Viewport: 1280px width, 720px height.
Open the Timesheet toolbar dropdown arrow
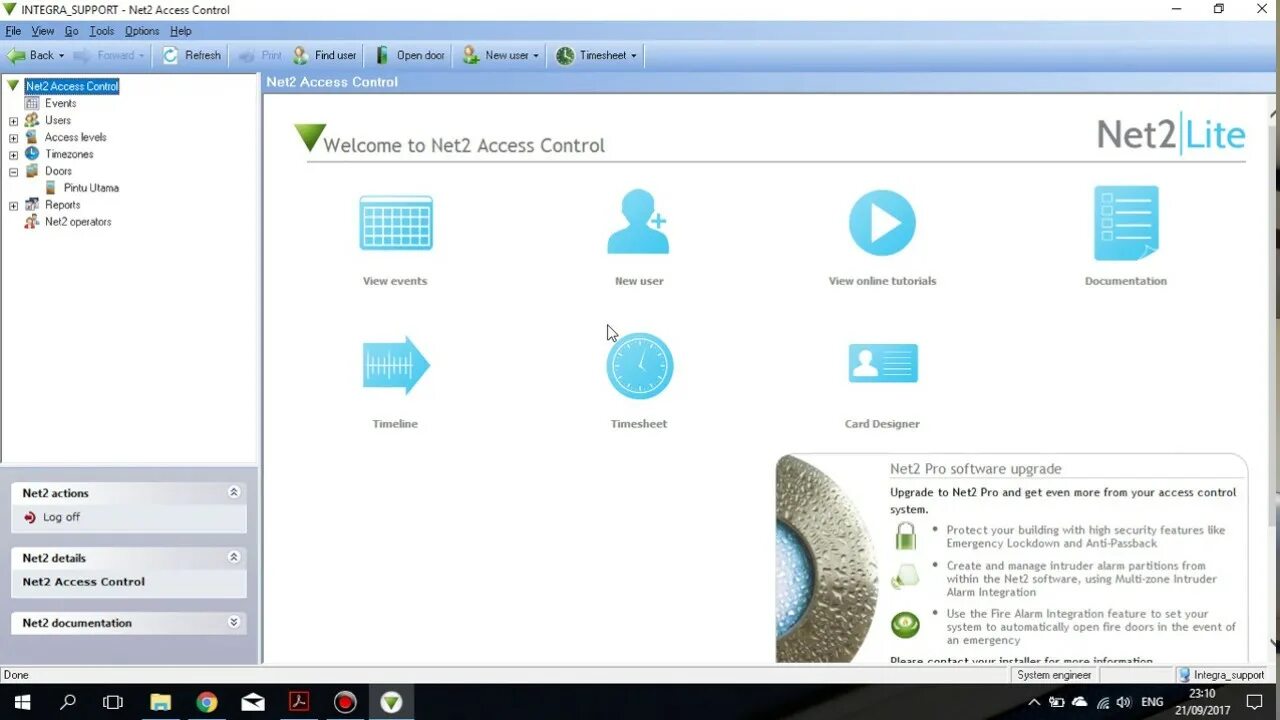point(634,56)
